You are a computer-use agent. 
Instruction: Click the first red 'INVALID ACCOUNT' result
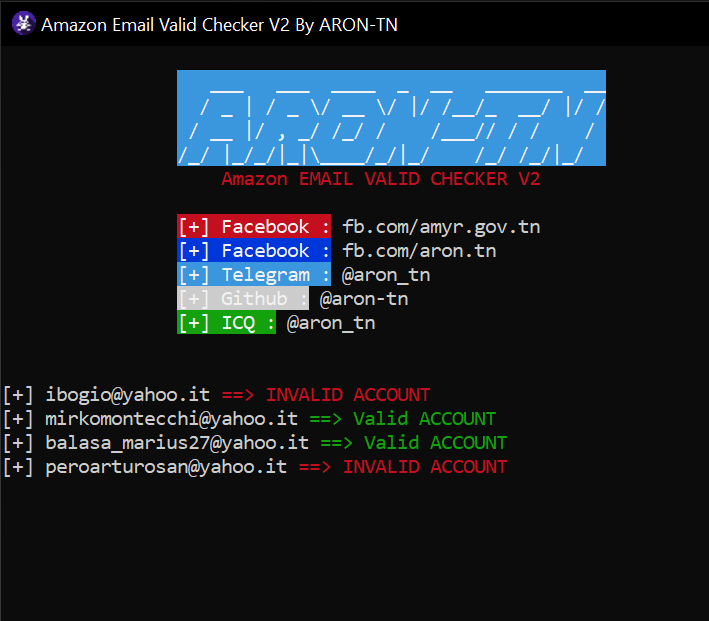(x=348, y=395)
